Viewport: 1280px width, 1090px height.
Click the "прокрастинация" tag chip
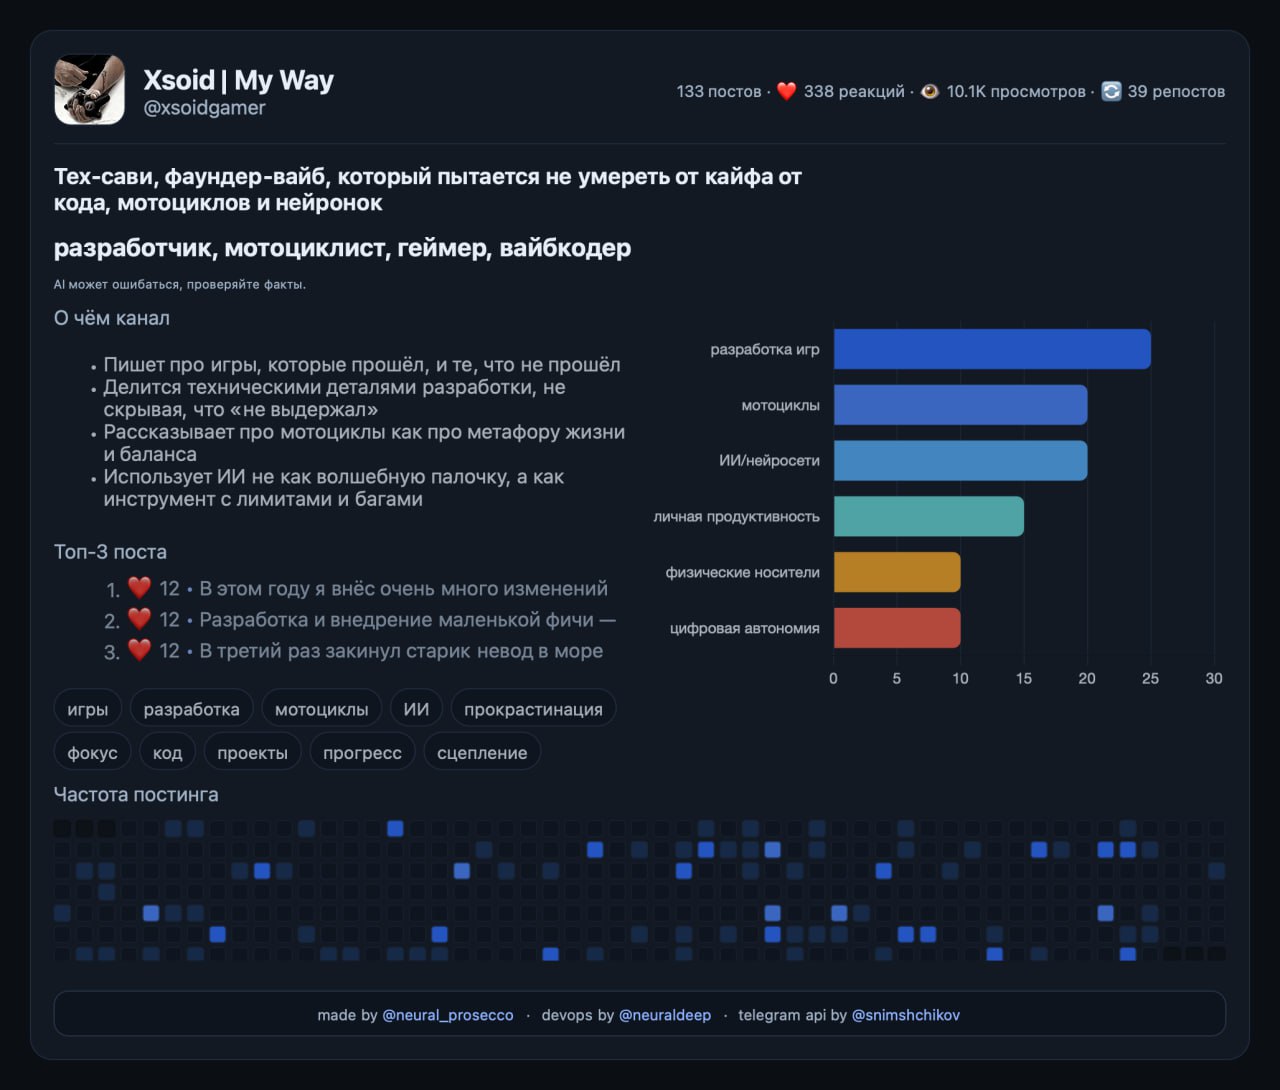click(533, 709)
